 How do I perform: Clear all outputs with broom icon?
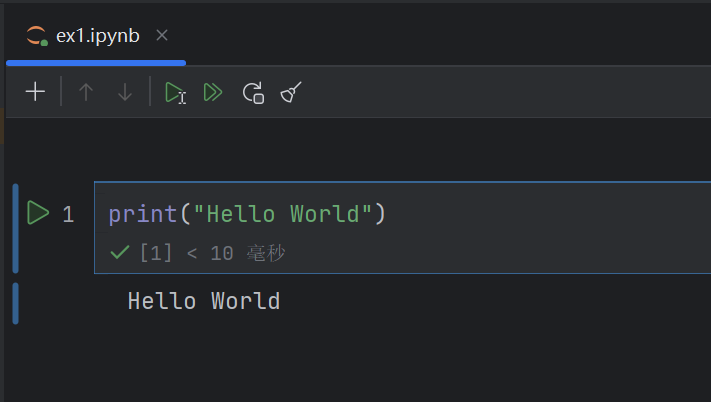291,93
